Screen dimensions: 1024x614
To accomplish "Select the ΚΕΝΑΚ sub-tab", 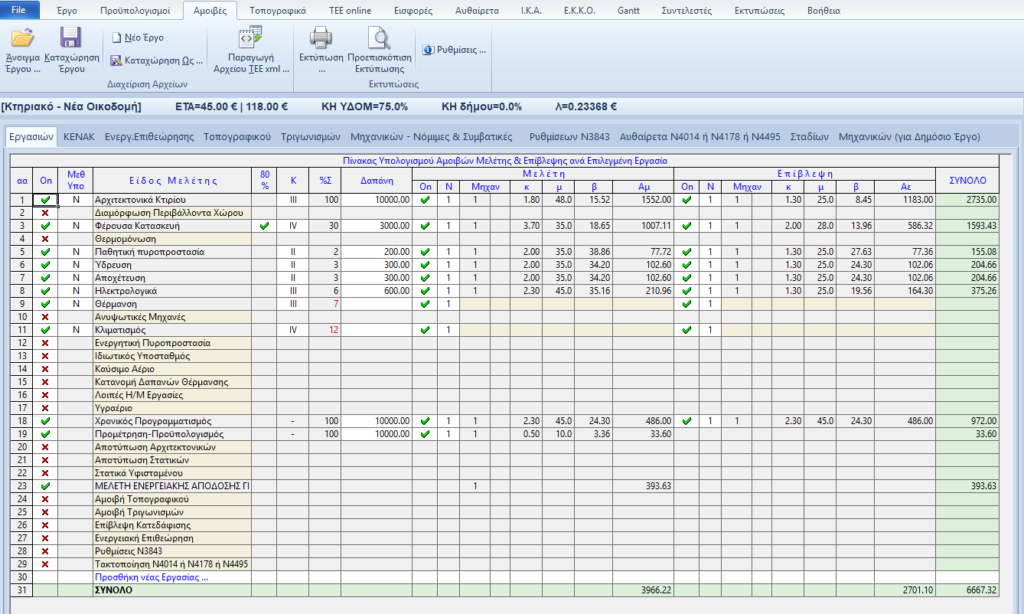I will tap(79, 136).
